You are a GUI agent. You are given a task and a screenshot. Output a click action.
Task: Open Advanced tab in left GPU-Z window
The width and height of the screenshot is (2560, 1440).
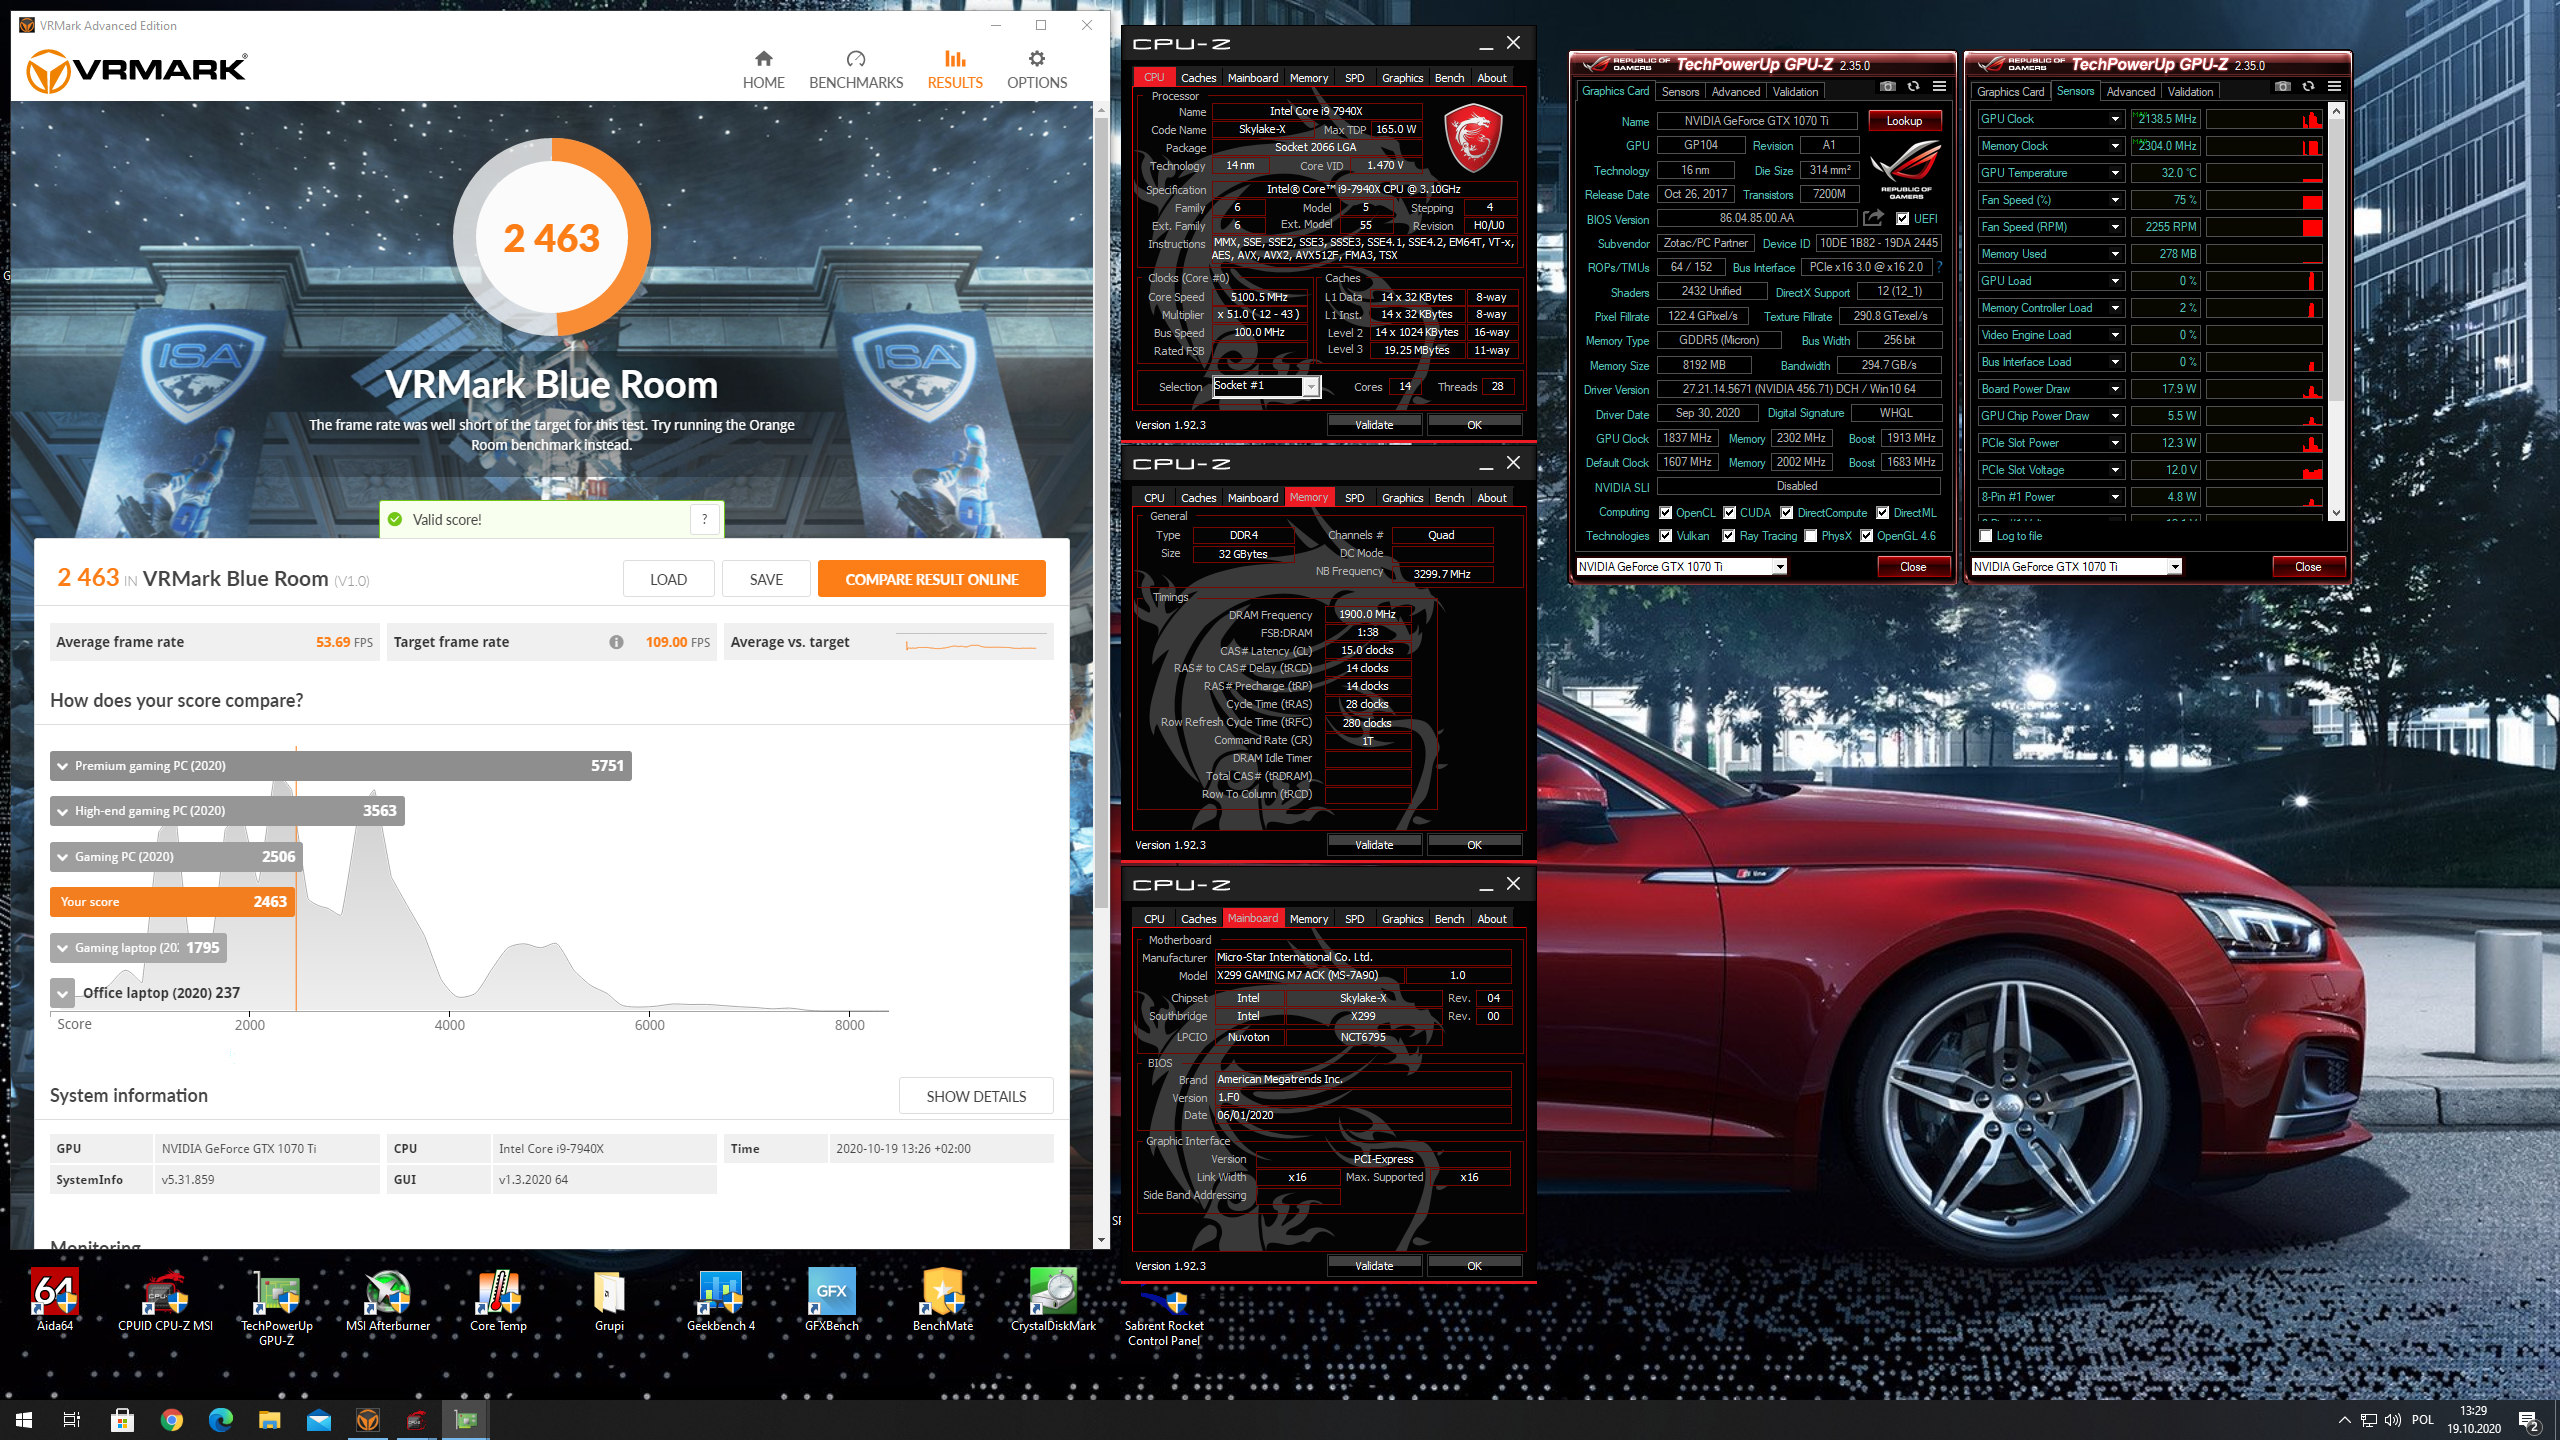1735,91
